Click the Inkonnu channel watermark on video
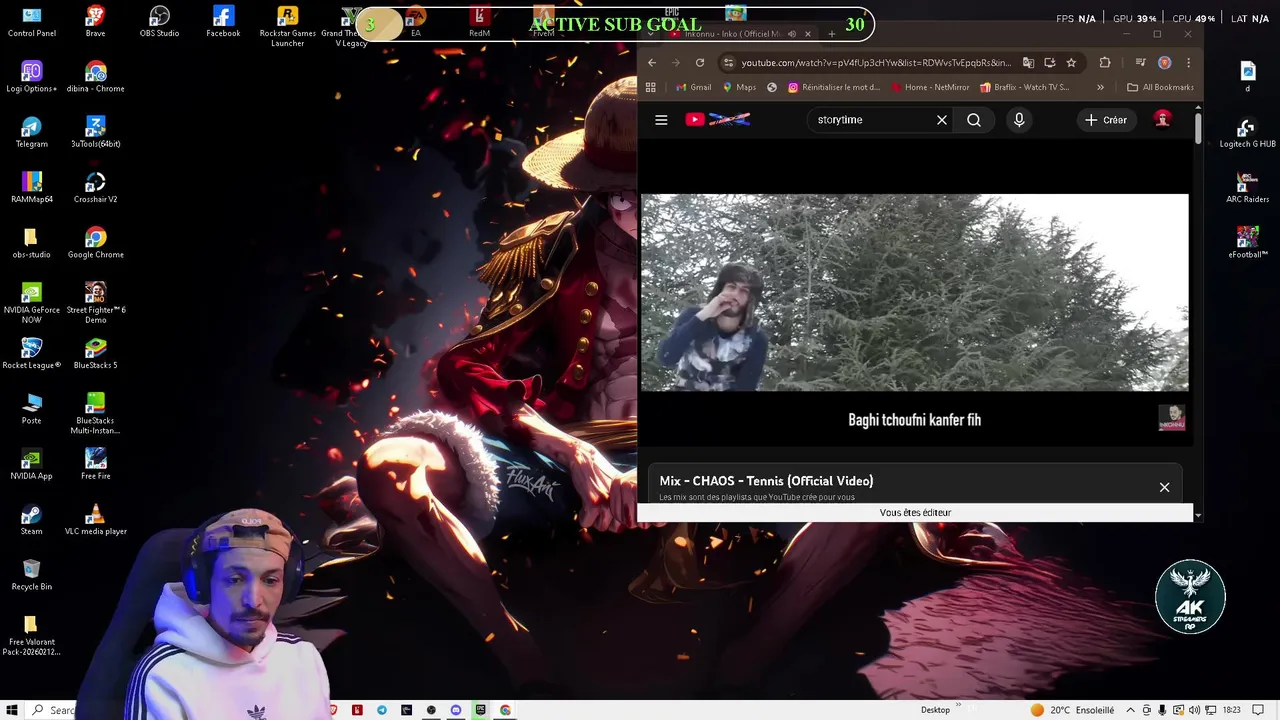This screenshot has height=720, width=1280. pos(1171,417)
